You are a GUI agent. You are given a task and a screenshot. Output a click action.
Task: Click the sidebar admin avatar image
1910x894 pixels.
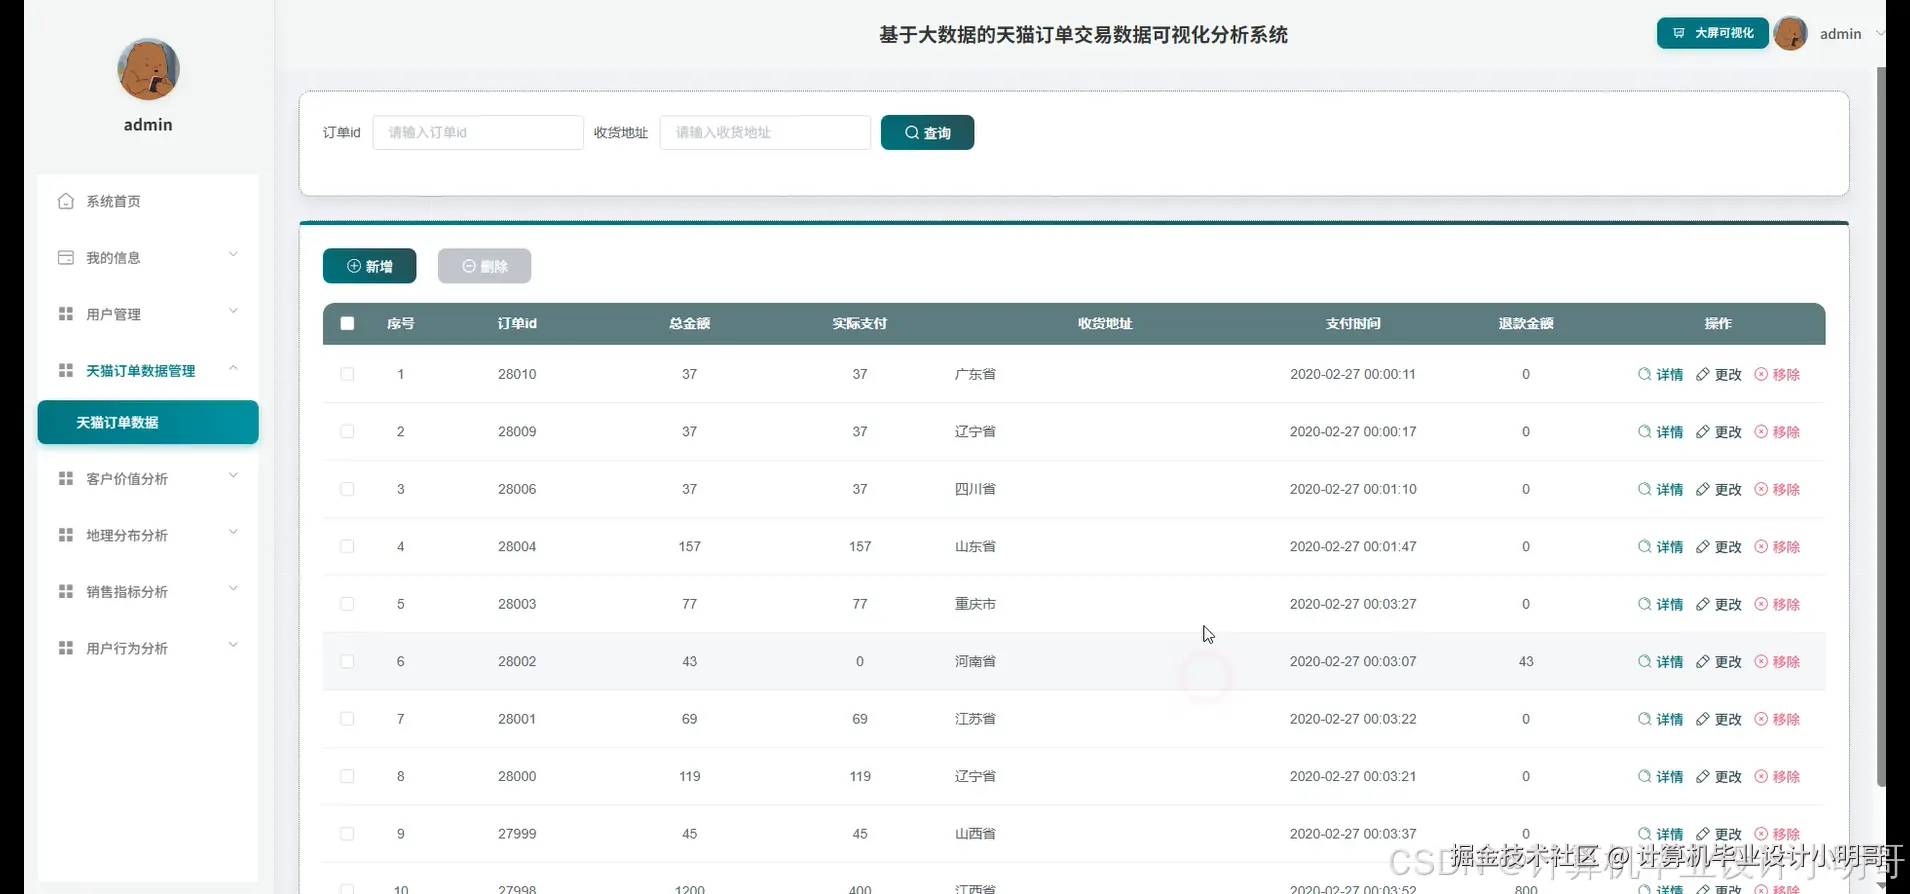click(148, 69)
